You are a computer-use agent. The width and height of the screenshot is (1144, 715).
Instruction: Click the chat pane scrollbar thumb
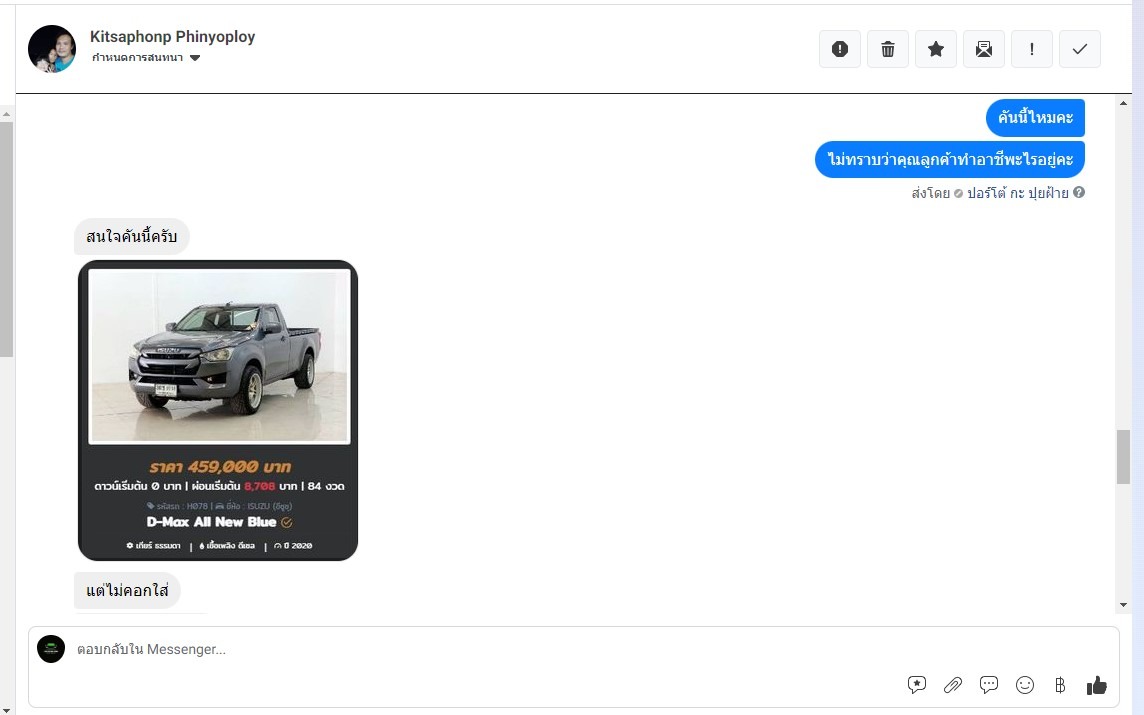[1124, 457]
